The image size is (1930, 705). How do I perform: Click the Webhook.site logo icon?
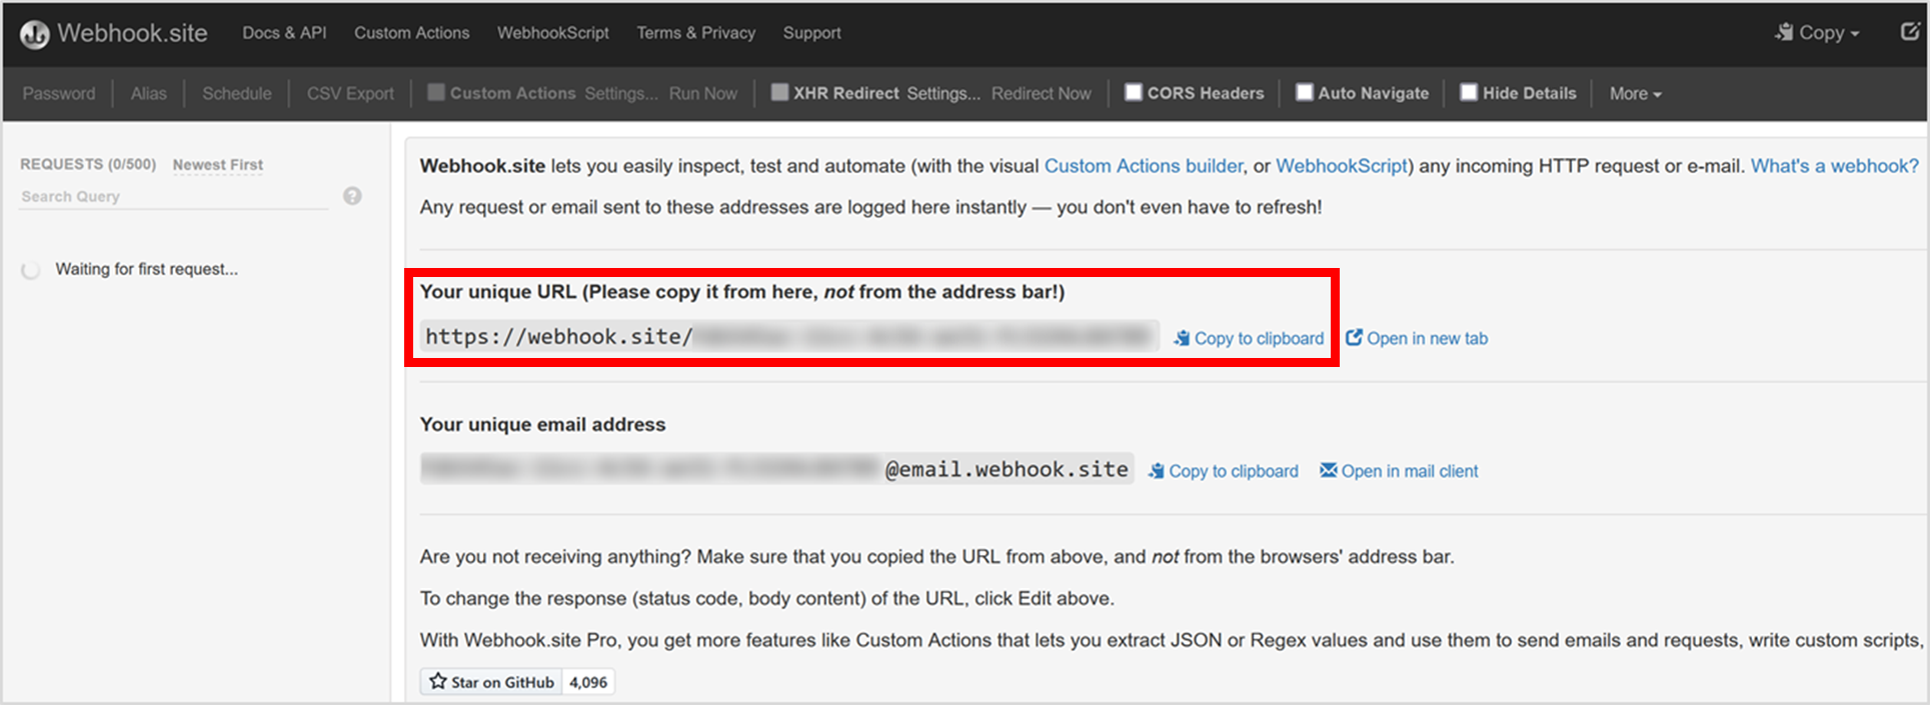(35, 35)
